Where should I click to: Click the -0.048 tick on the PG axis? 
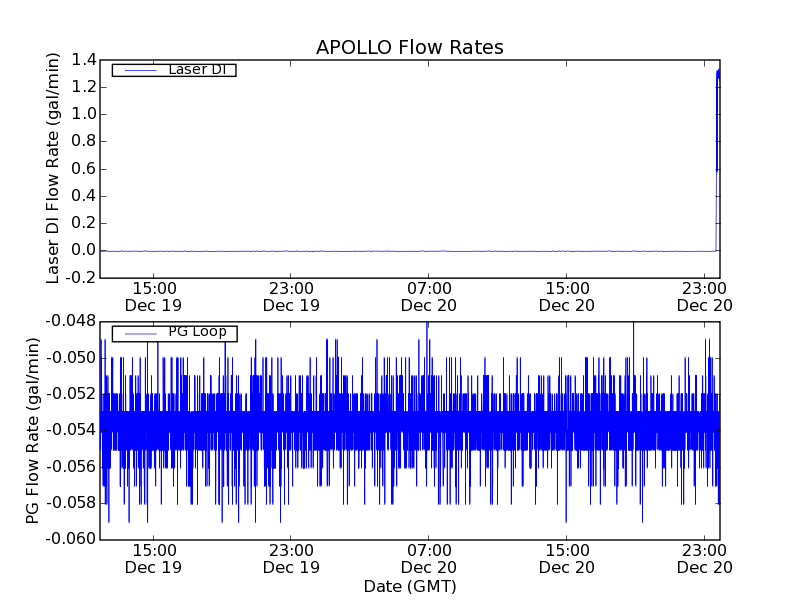[x=70, y=322]
